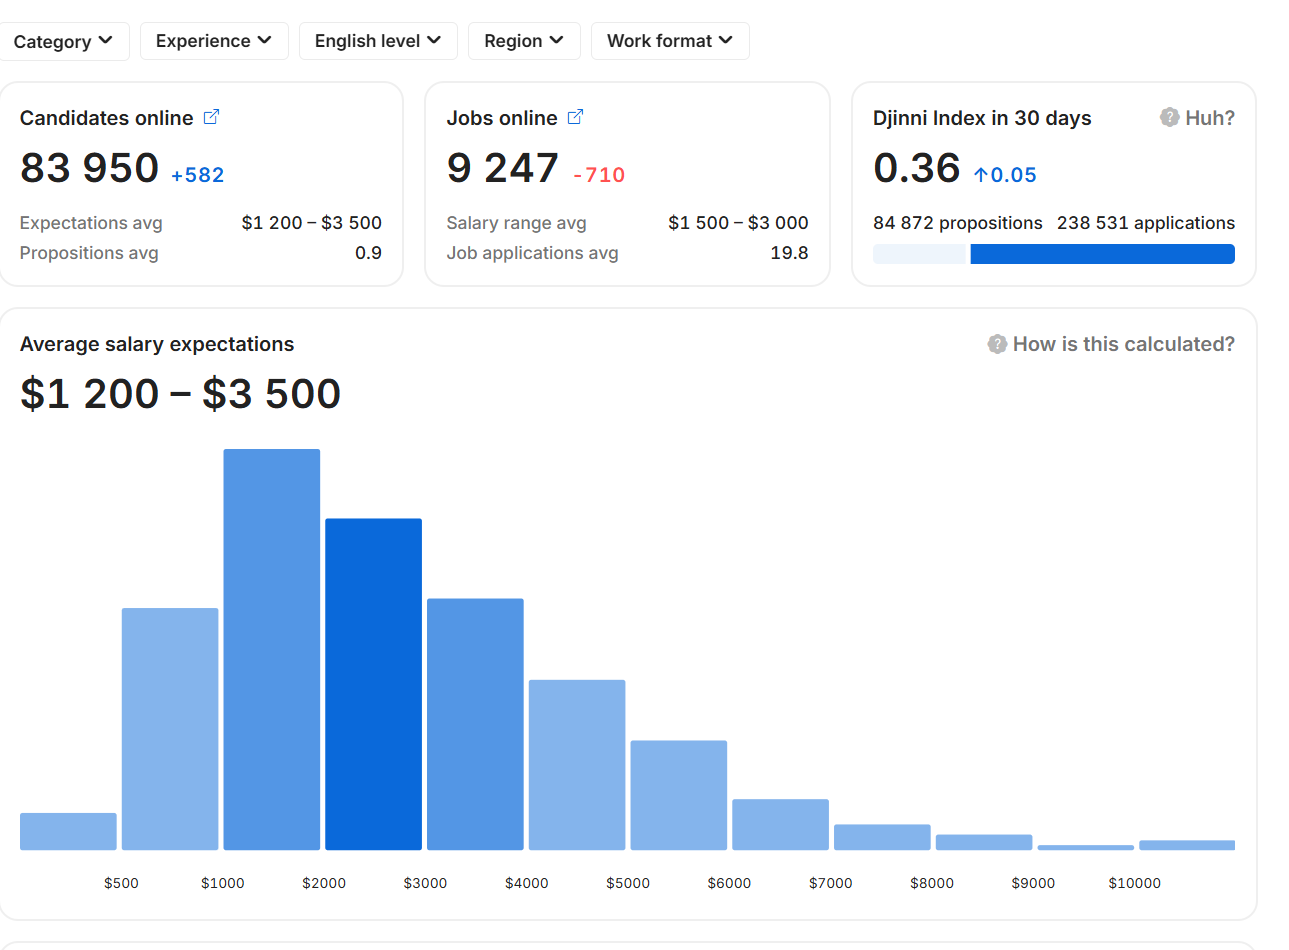Click the 19.8 job applications value
Image resolution: width=1289 pixels, height=950 pixels.
(789, 253)
